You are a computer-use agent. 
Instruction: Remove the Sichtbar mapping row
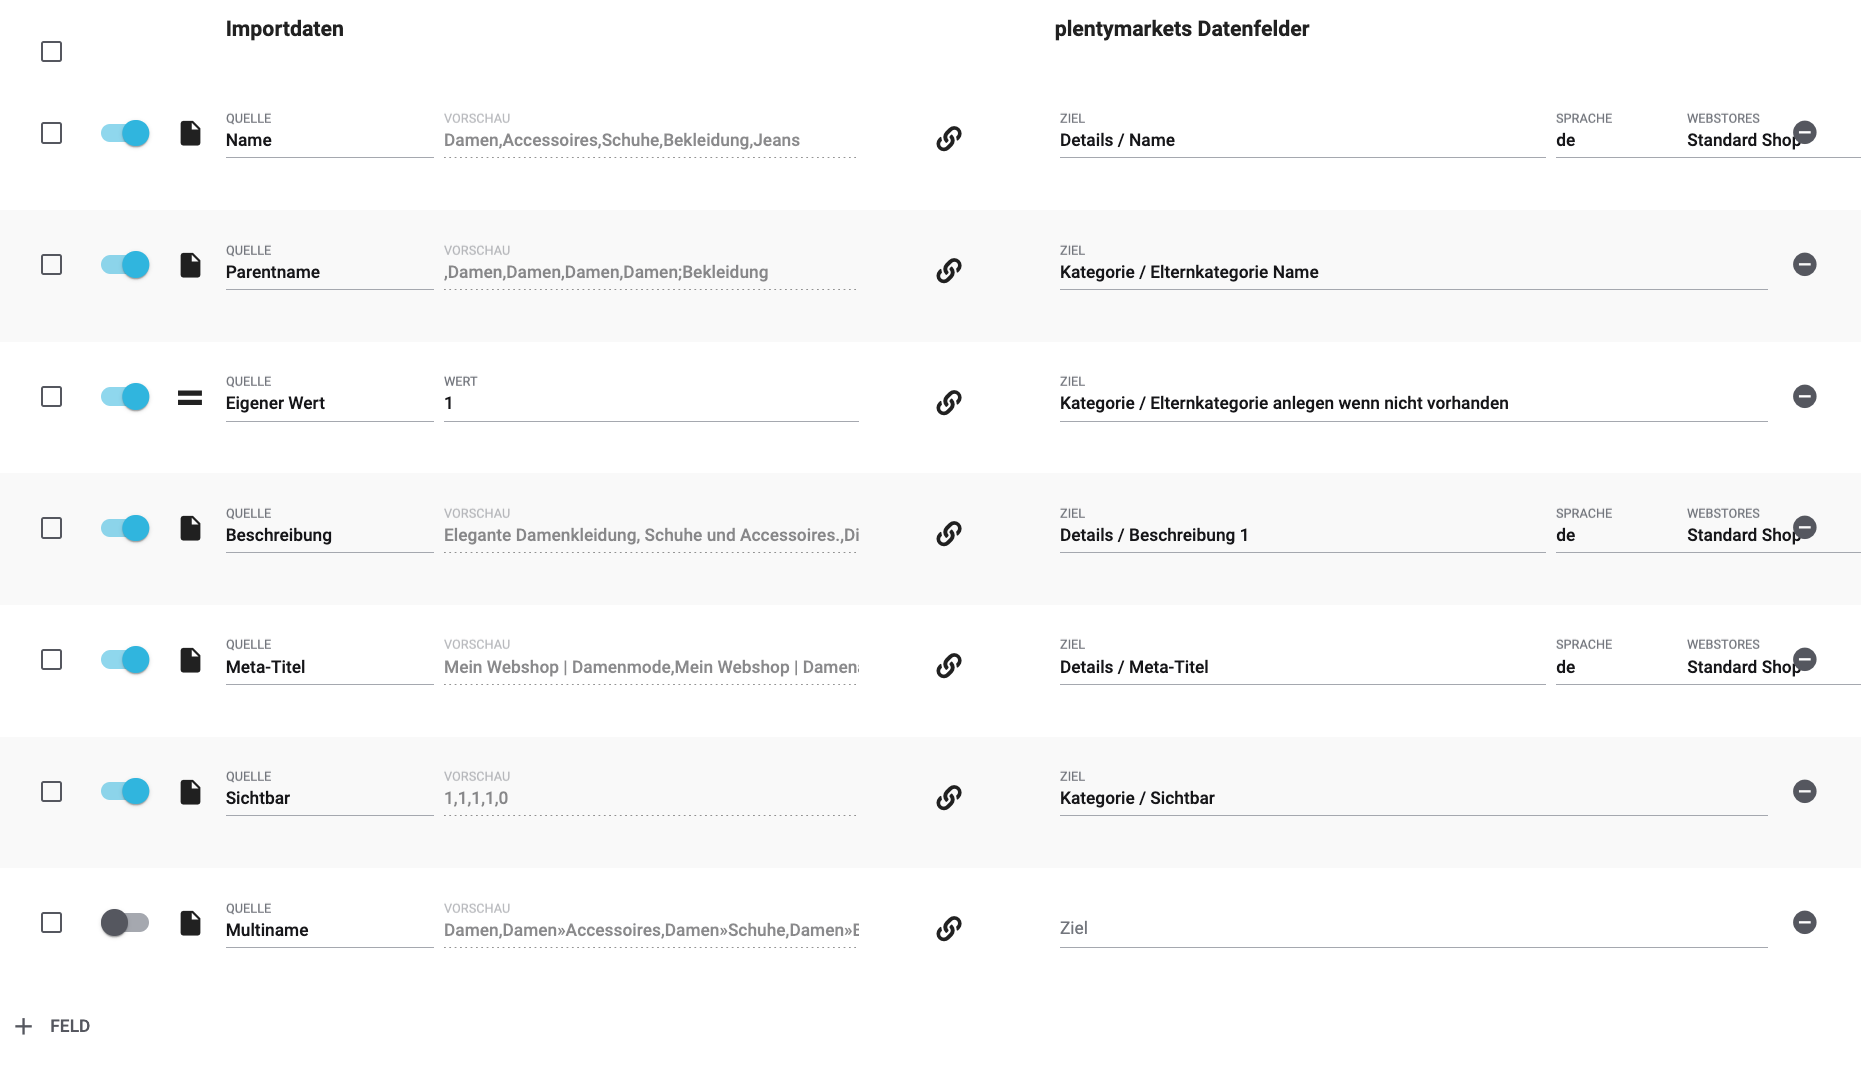[1804, 792]
